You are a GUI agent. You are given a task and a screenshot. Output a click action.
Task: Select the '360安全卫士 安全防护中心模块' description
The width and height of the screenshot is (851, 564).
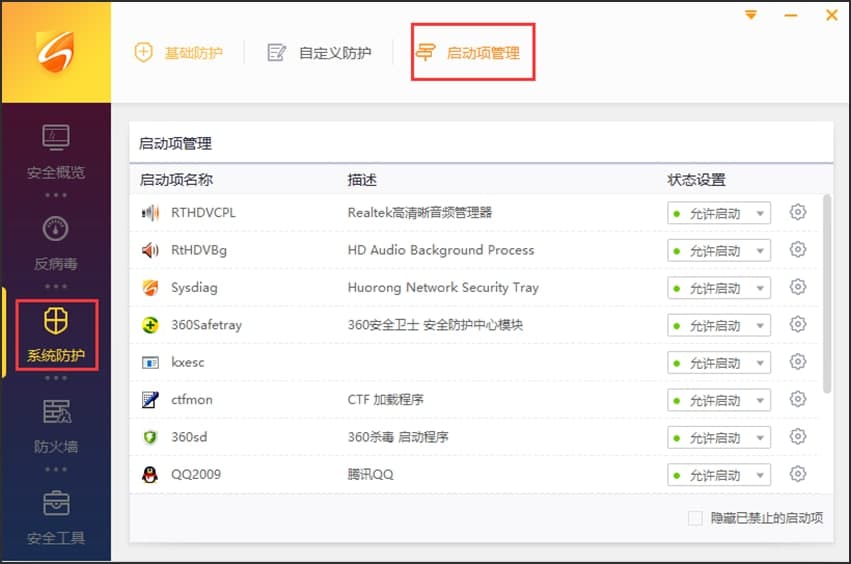click(x=435, y=325)
